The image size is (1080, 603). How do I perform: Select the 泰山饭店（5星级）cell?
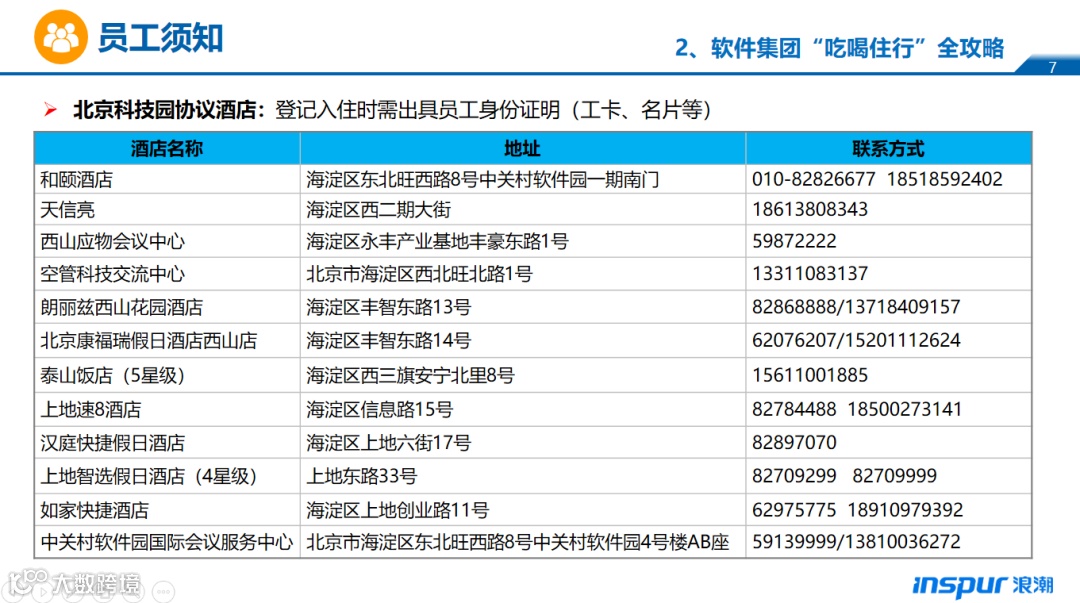[167, 375]
